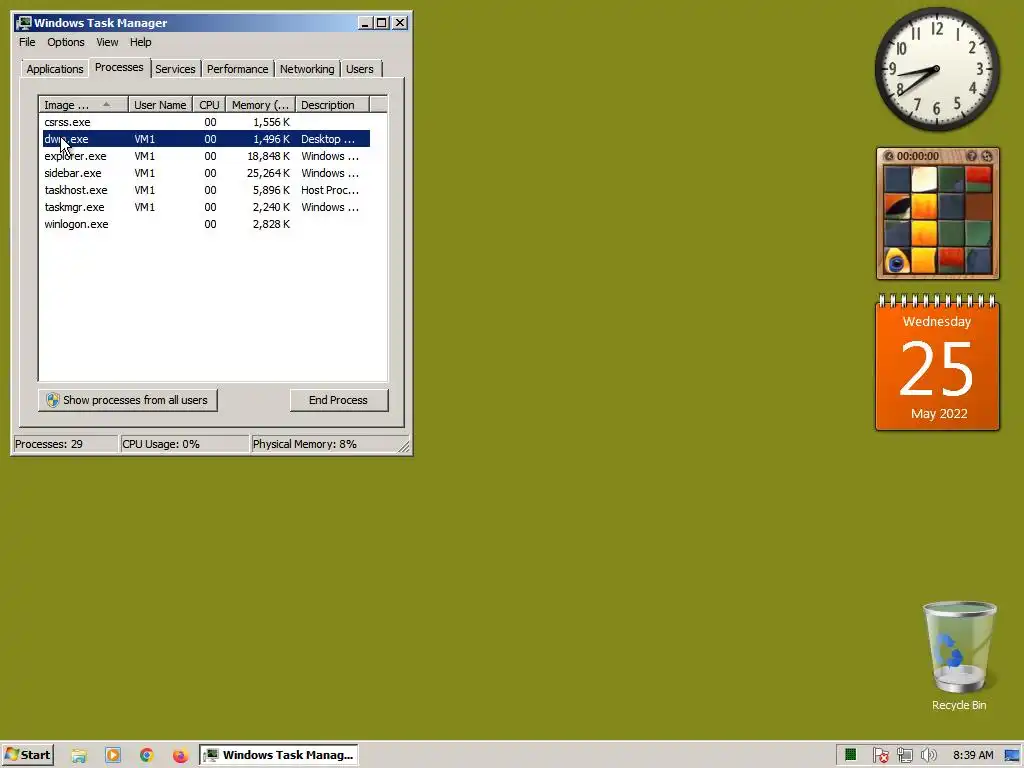This screenshot has width=1024, height=768.
Task: Click Windows Task Manager taskbar button
Action: tap(279, 755)
